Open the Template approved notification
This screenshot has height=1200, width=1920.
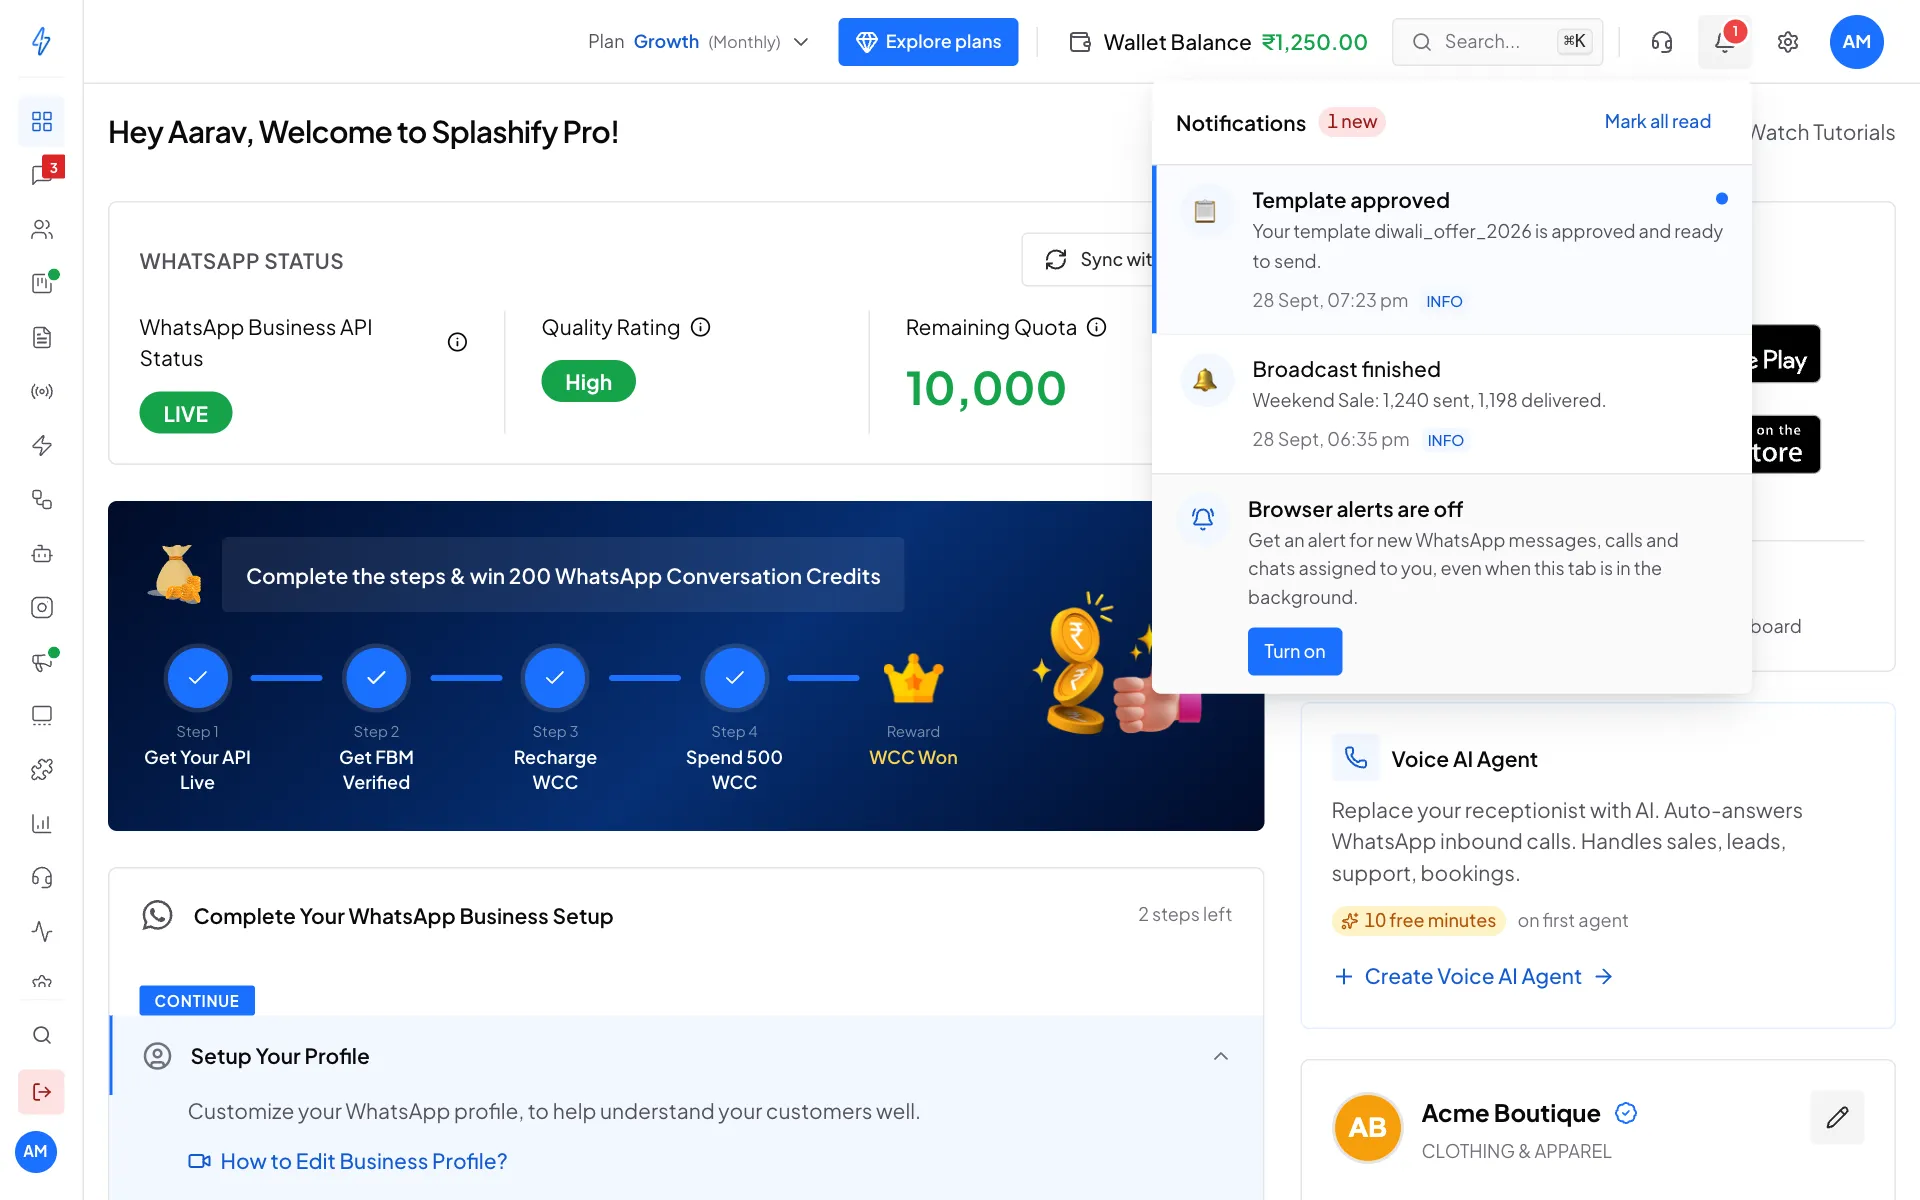tap(1452, 249)
